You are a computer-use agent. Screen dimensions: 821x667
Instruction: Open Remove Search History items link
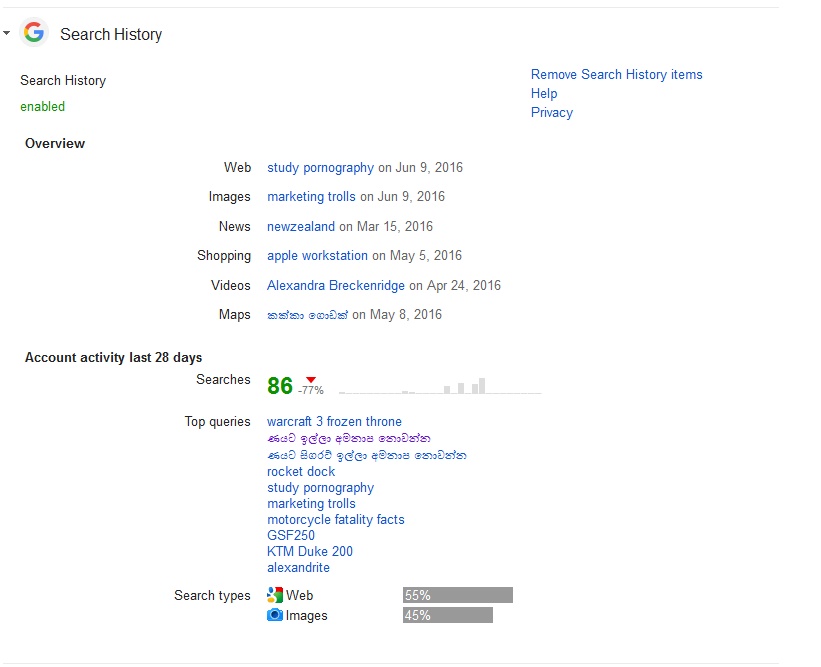[x=616, y=74]
